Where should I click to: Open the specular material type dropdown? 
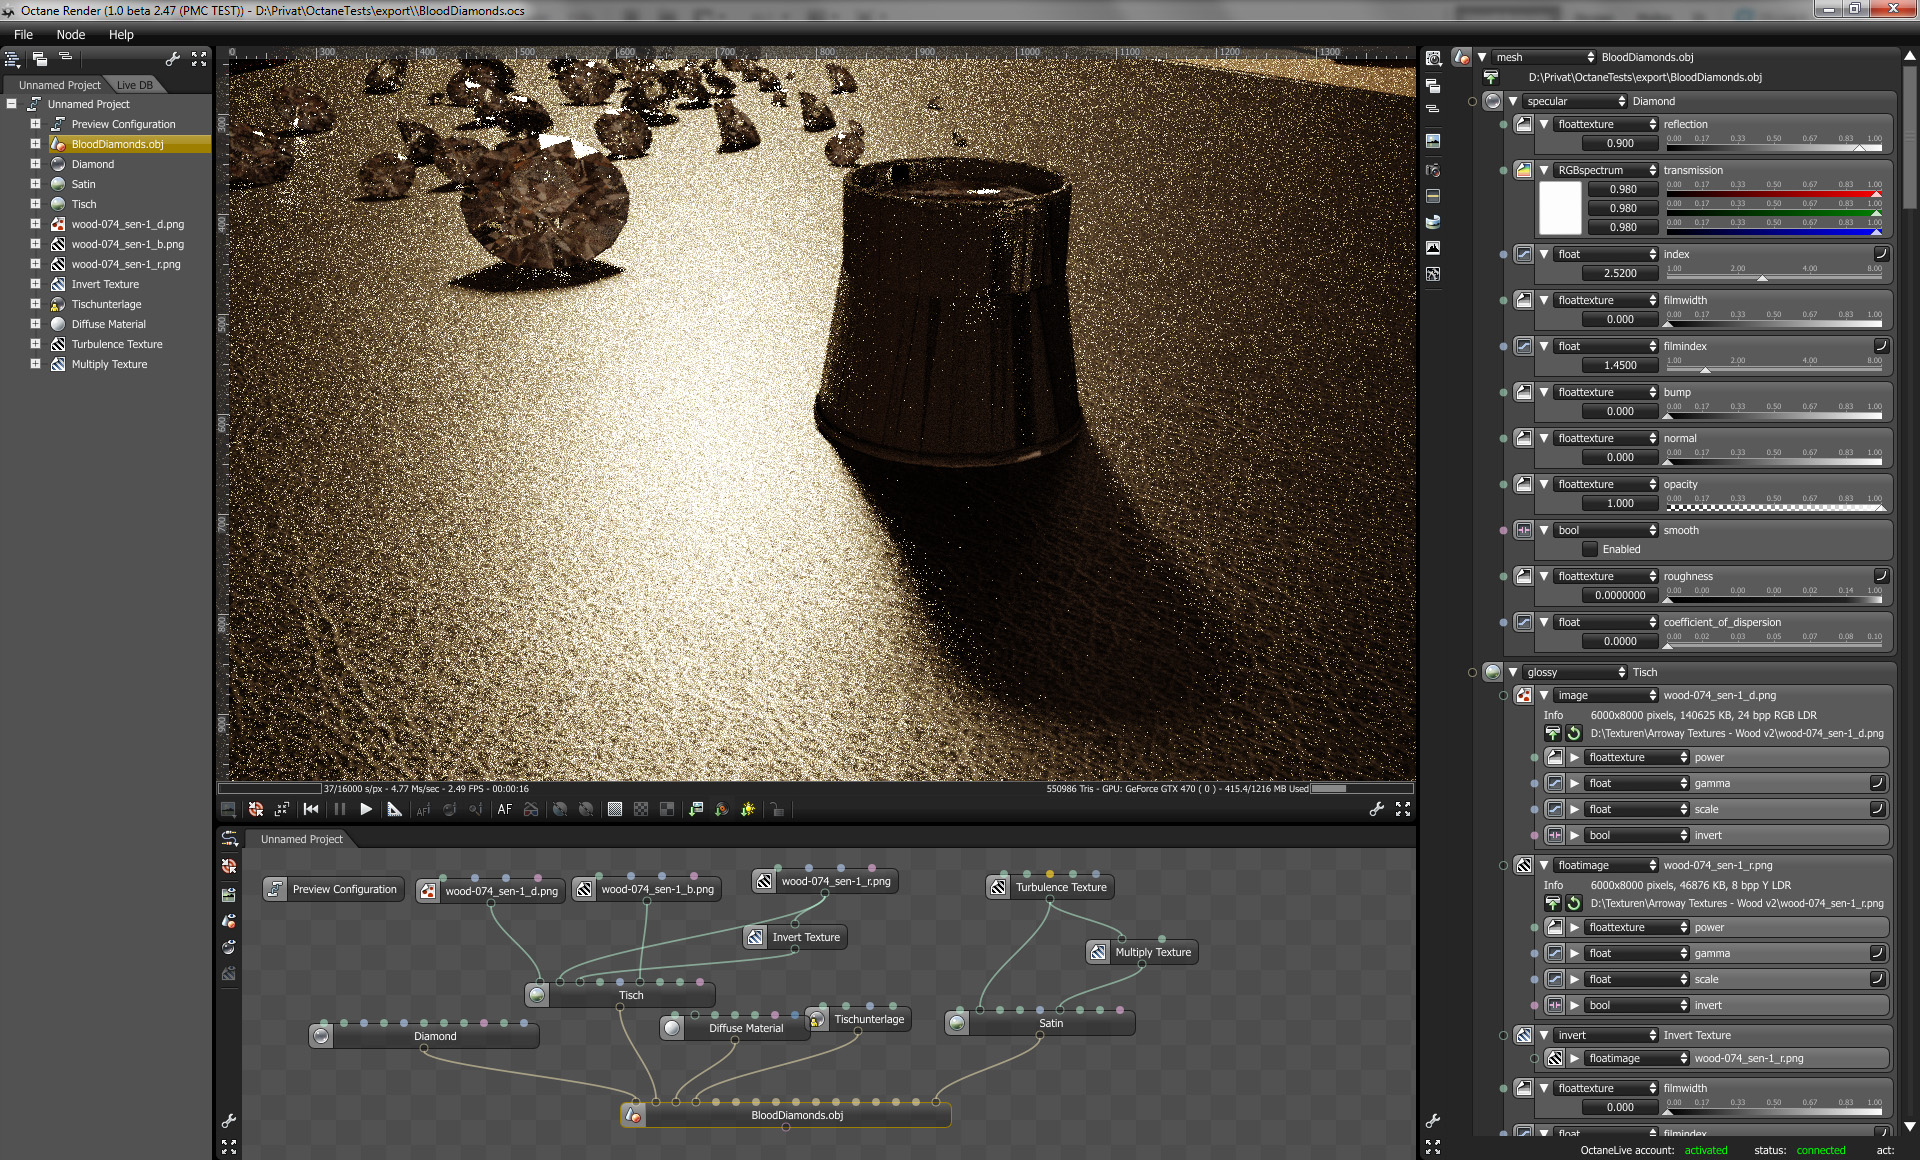click(1575, 101)
